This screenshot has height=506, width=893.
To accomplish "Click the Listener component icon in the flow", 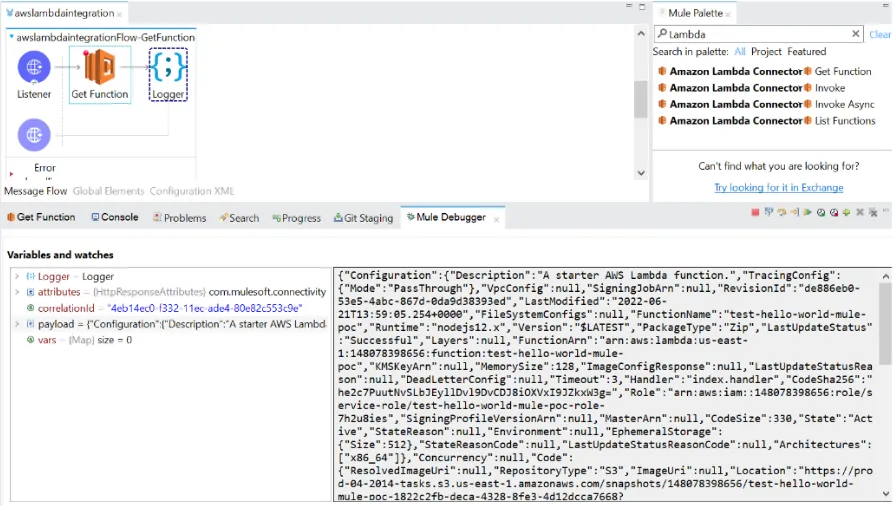I will [34, 67].
